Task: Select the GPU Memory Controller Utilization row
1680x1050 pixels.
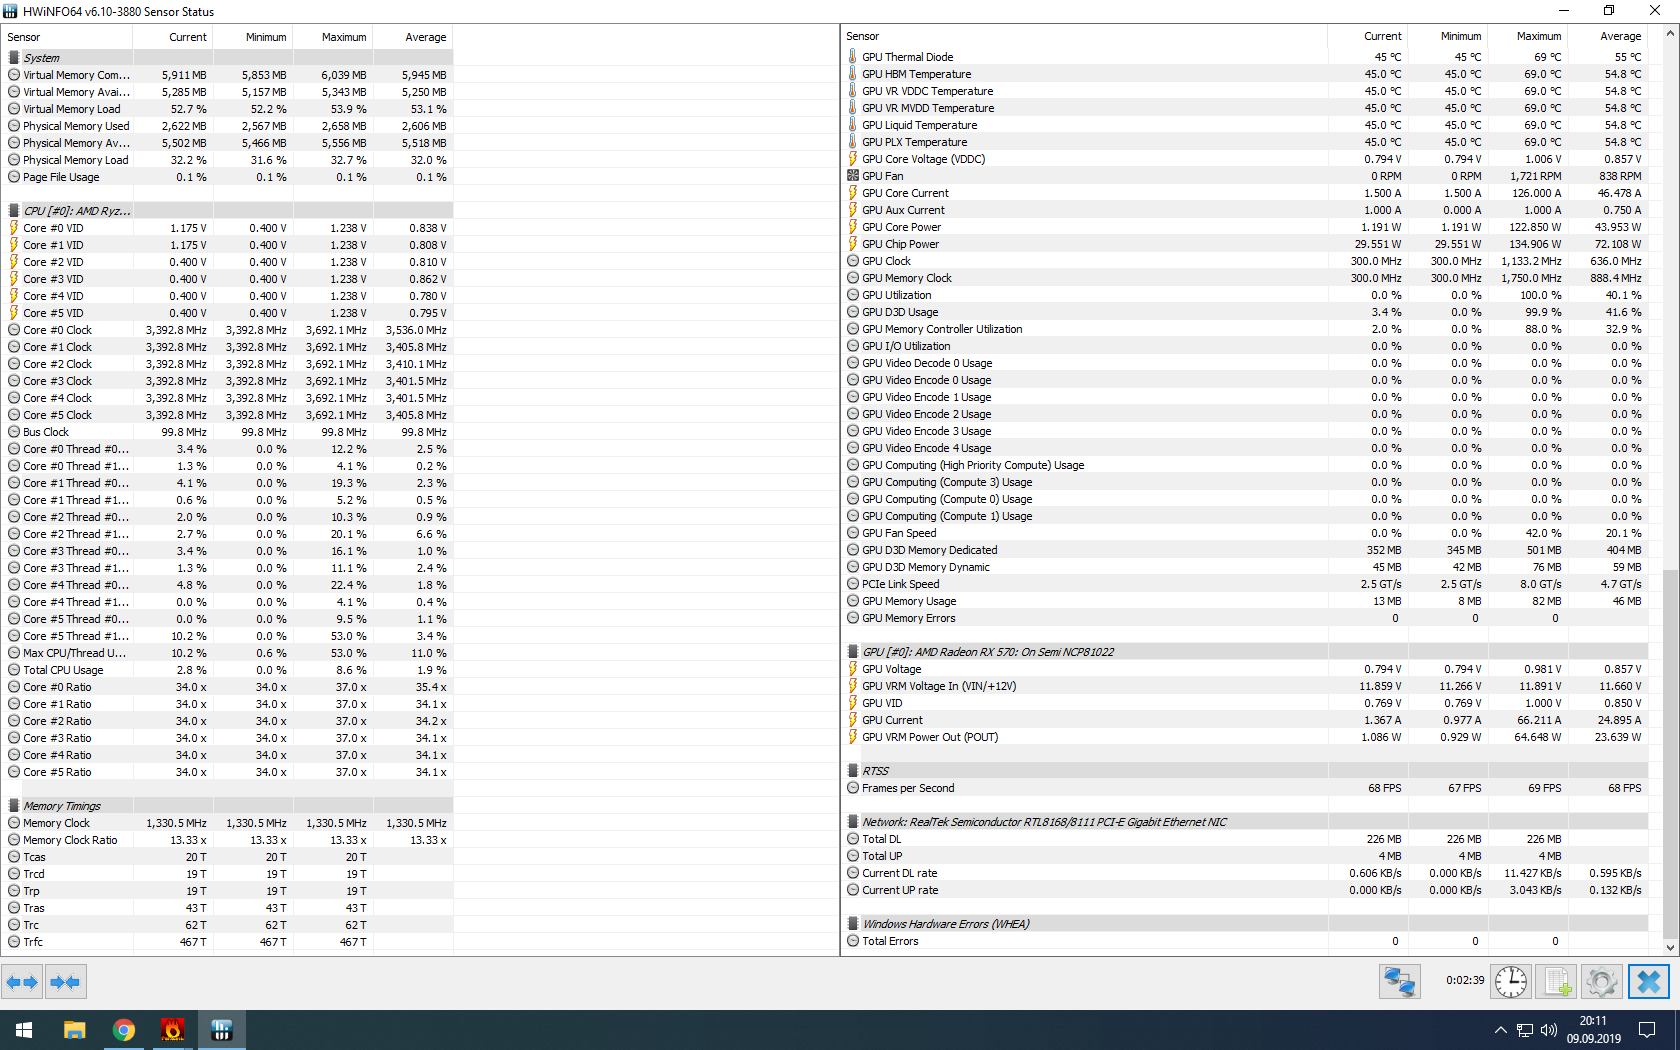Action: point(1245,329)
